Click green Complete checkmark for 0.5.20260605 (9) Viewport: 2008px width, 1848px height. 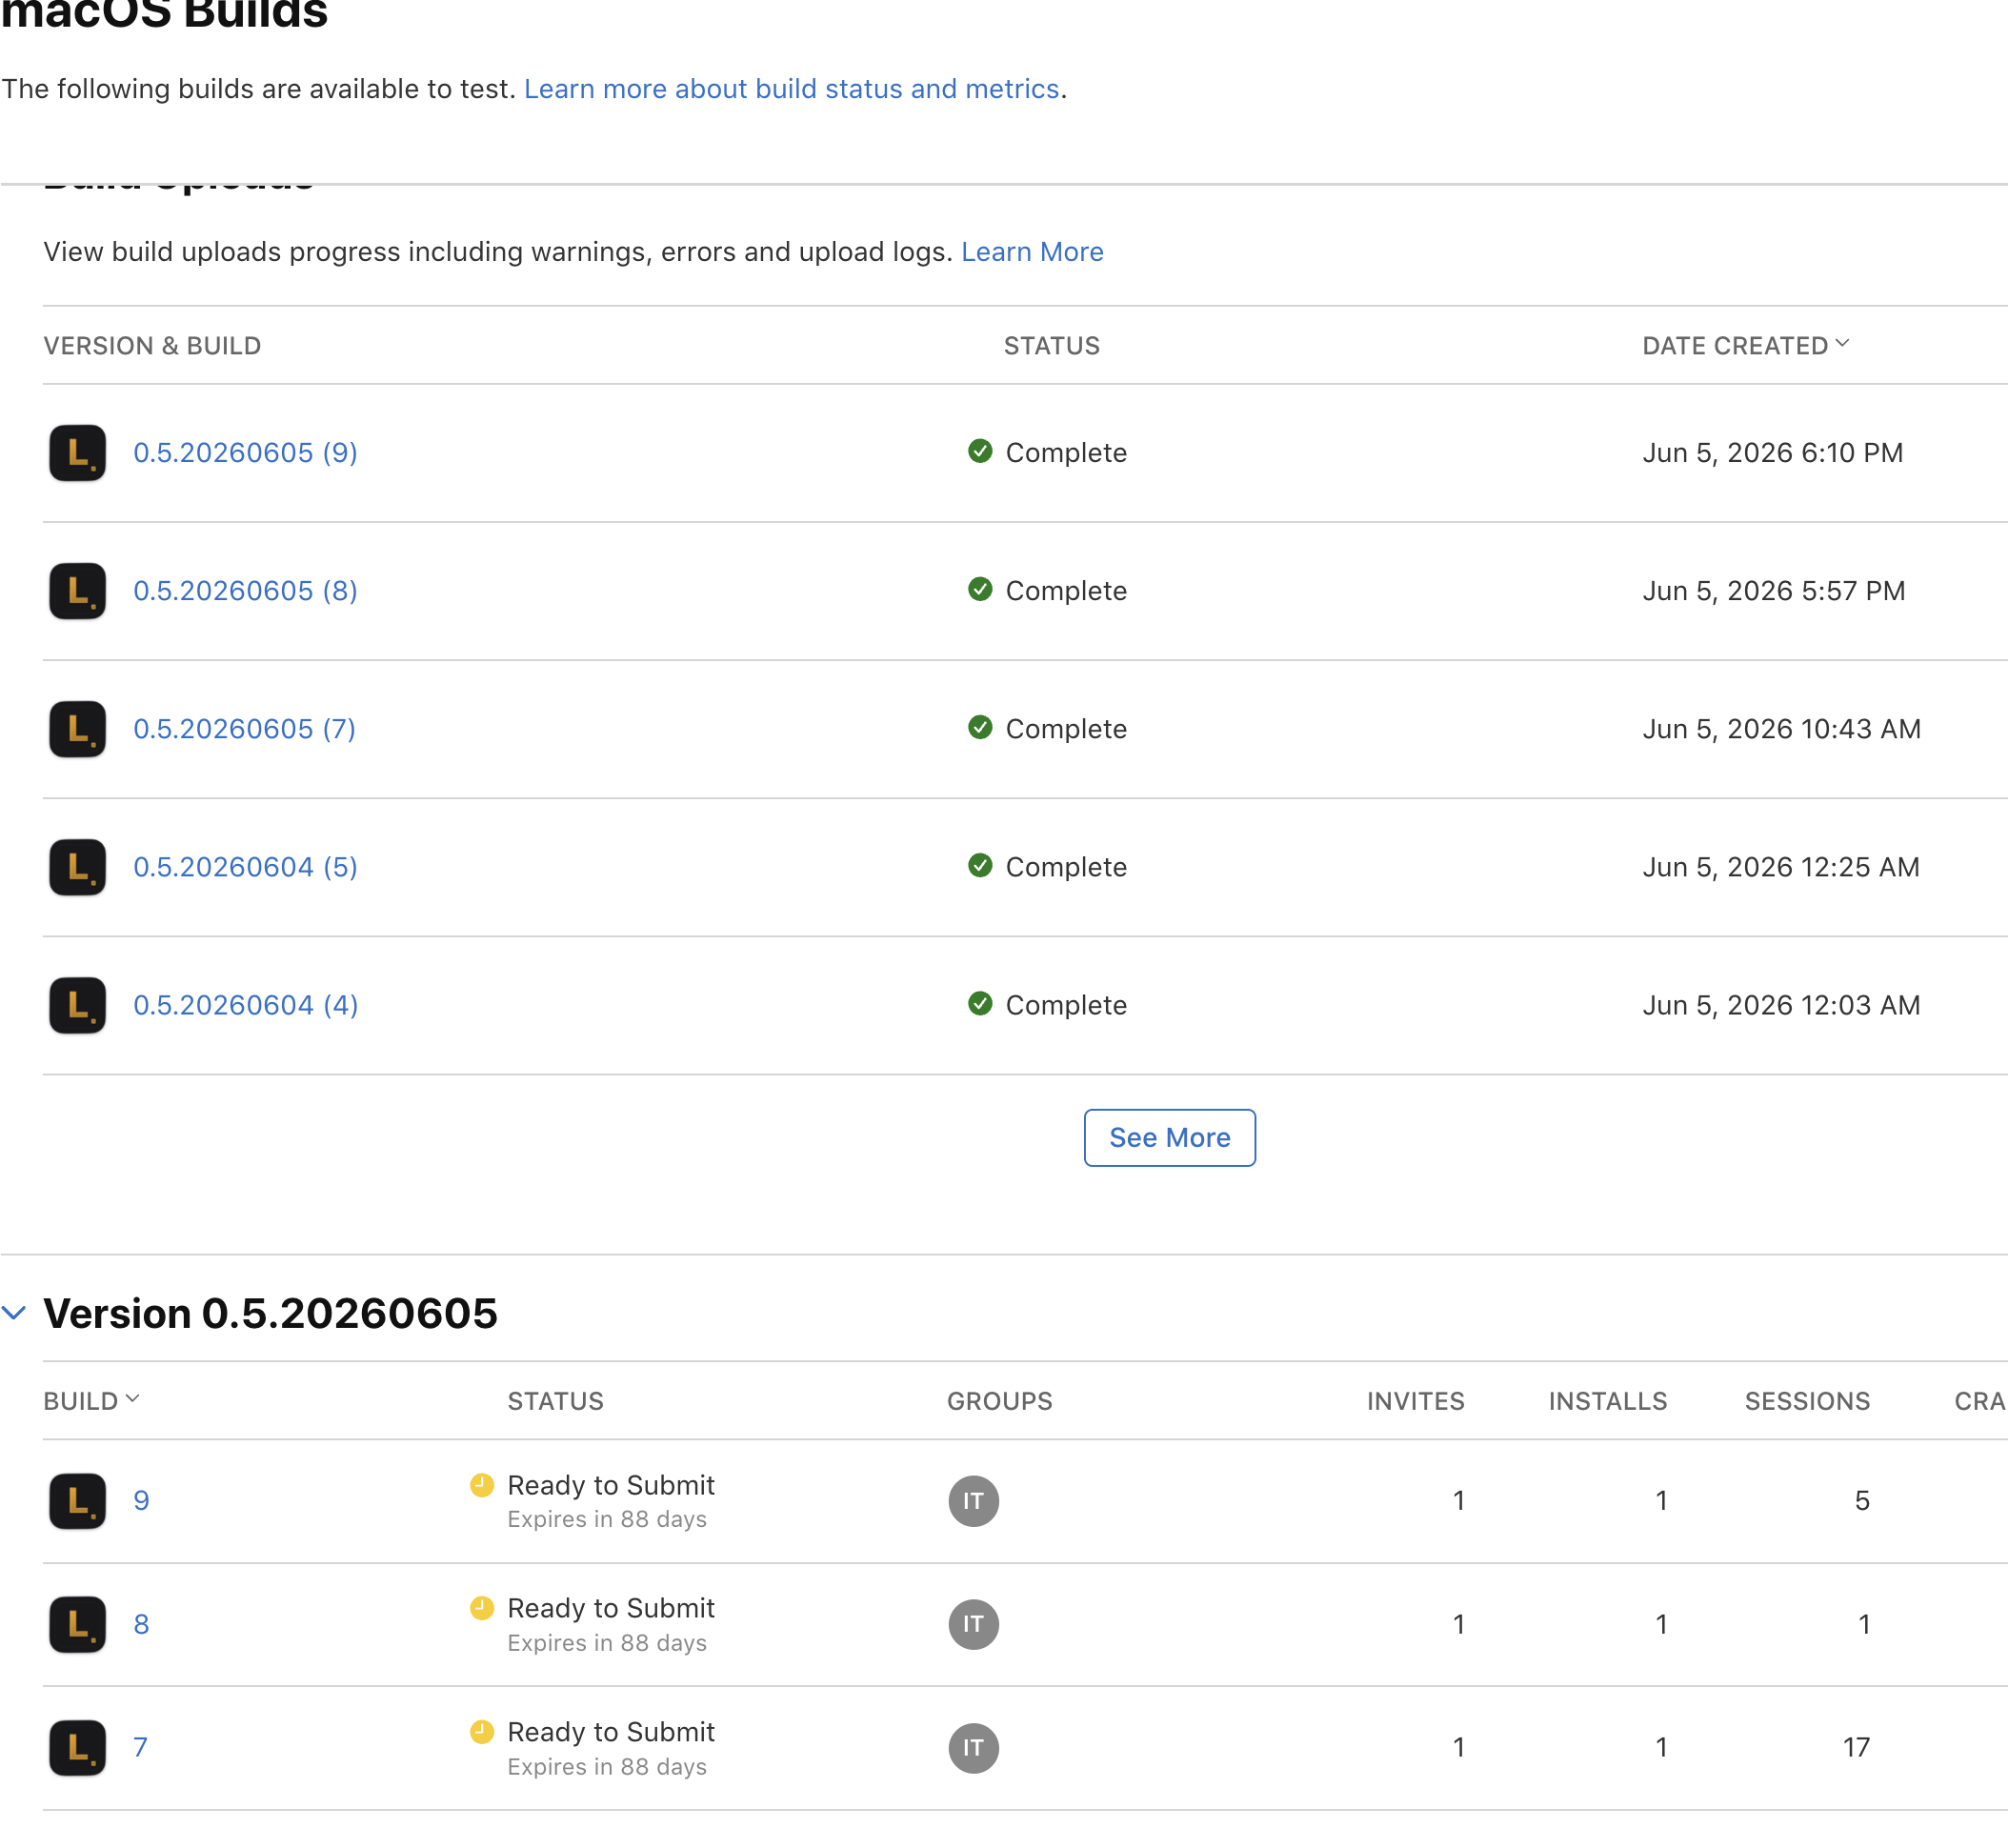tap(980, 451)
